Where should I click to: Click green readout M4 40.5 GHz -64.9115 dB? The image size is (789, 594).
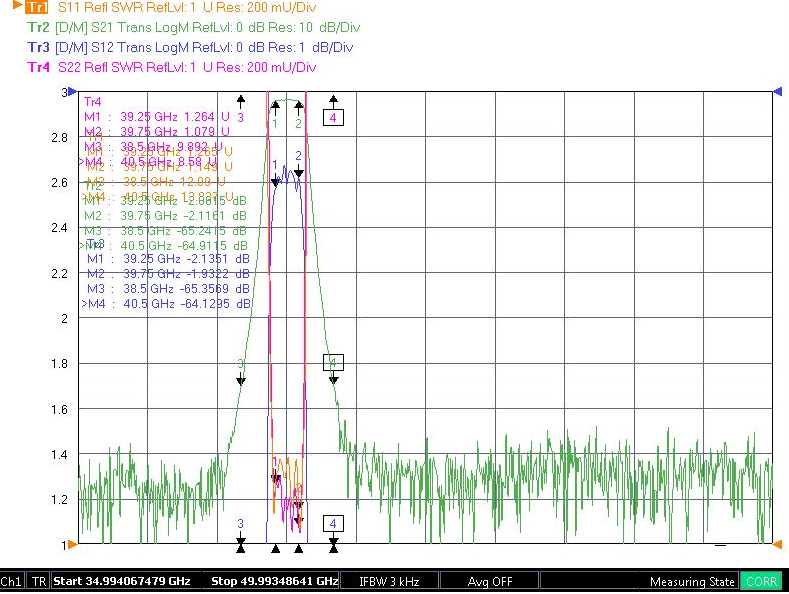[164, 246]
